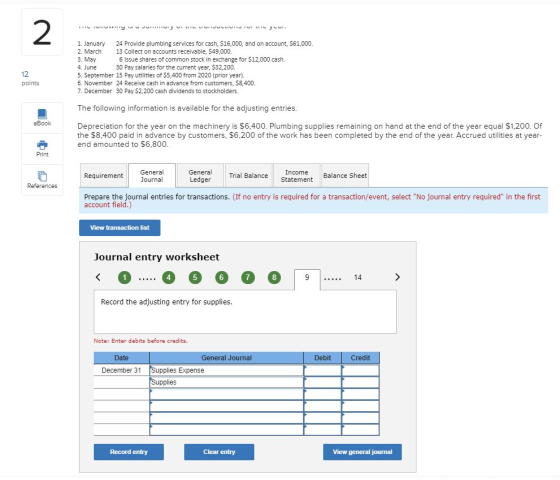Open the eBook icon
Image resolution: width=560 pixels, height=480 pixels.
pyautogui.click(x=42, y=114)
